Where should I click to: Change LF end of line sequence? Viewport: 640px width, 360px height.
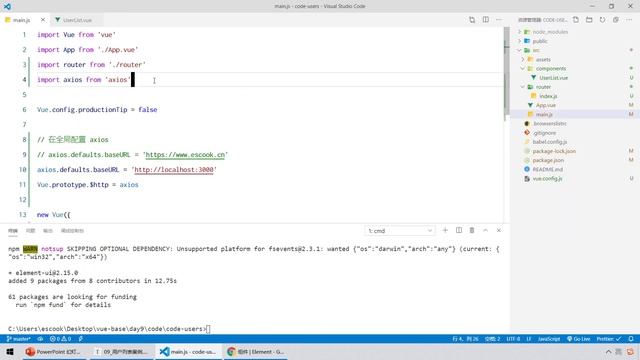[529, 339]
